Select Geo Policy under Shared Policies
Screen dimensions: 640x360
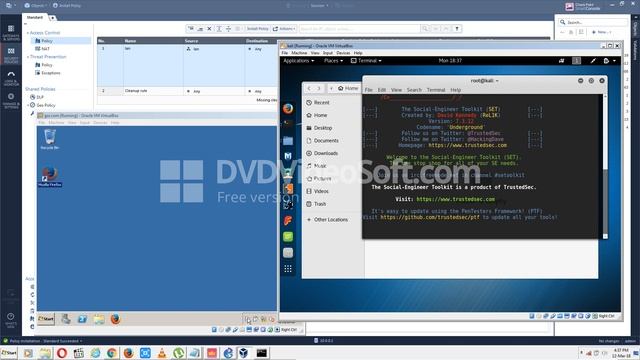tap(42, 105)
